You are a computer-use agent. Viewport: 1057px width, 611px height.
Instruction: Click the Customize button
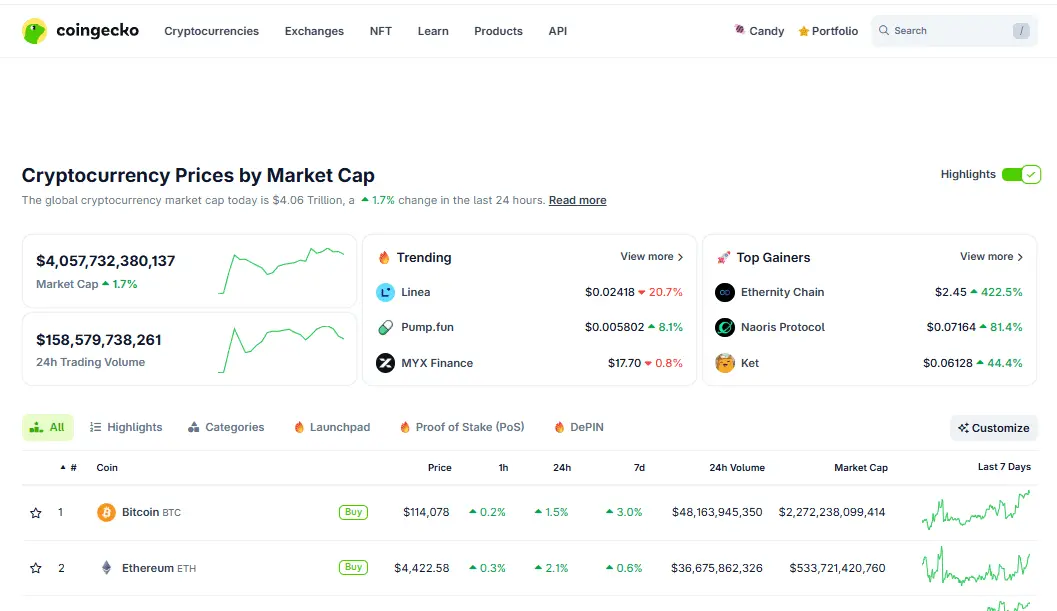pos(994,428)
